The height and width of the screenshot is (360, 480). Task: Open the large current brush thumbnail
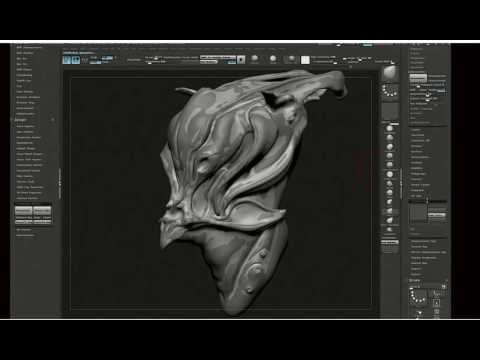tap(390, 73)
